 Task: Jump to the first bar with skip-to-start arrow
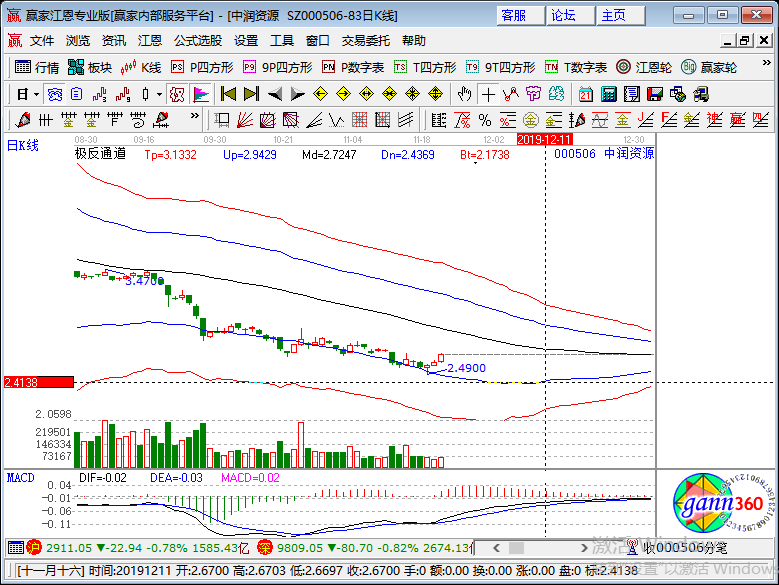click(228, 94)
